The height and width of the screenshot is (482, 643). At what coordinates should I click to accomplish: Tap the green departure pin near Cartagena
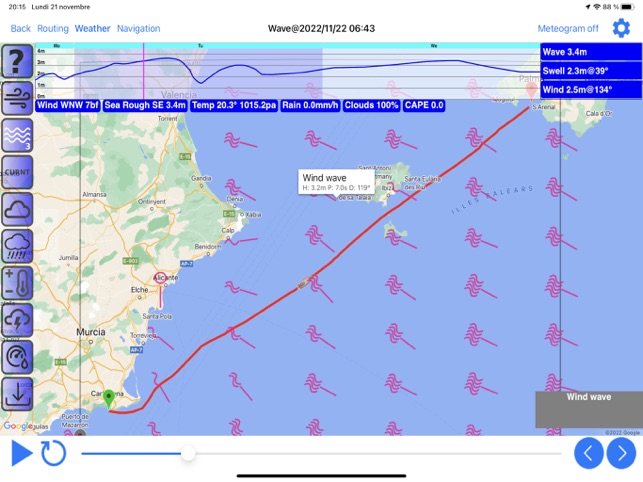tap(109, 399)
